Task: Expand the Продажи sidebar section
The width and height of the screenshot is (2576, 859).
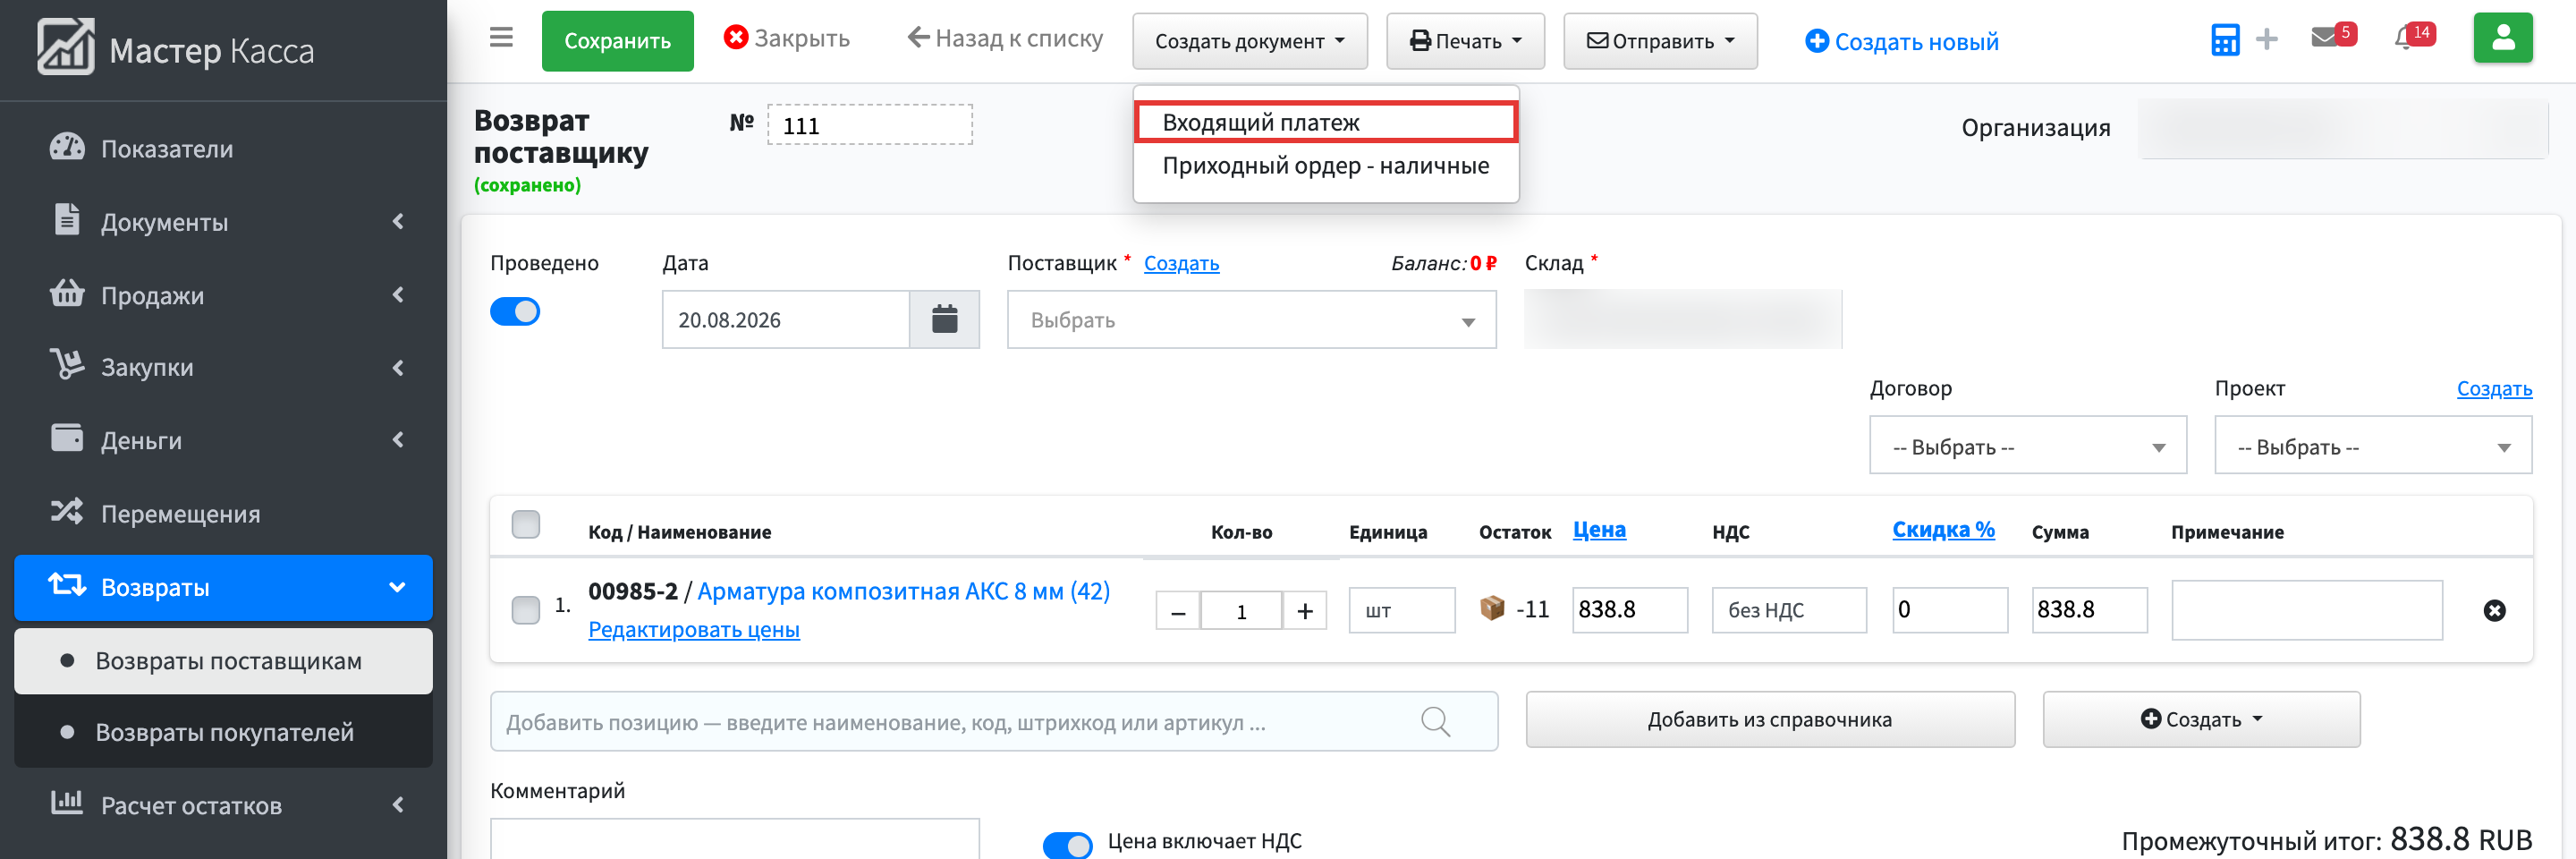Action: (224, 295)
